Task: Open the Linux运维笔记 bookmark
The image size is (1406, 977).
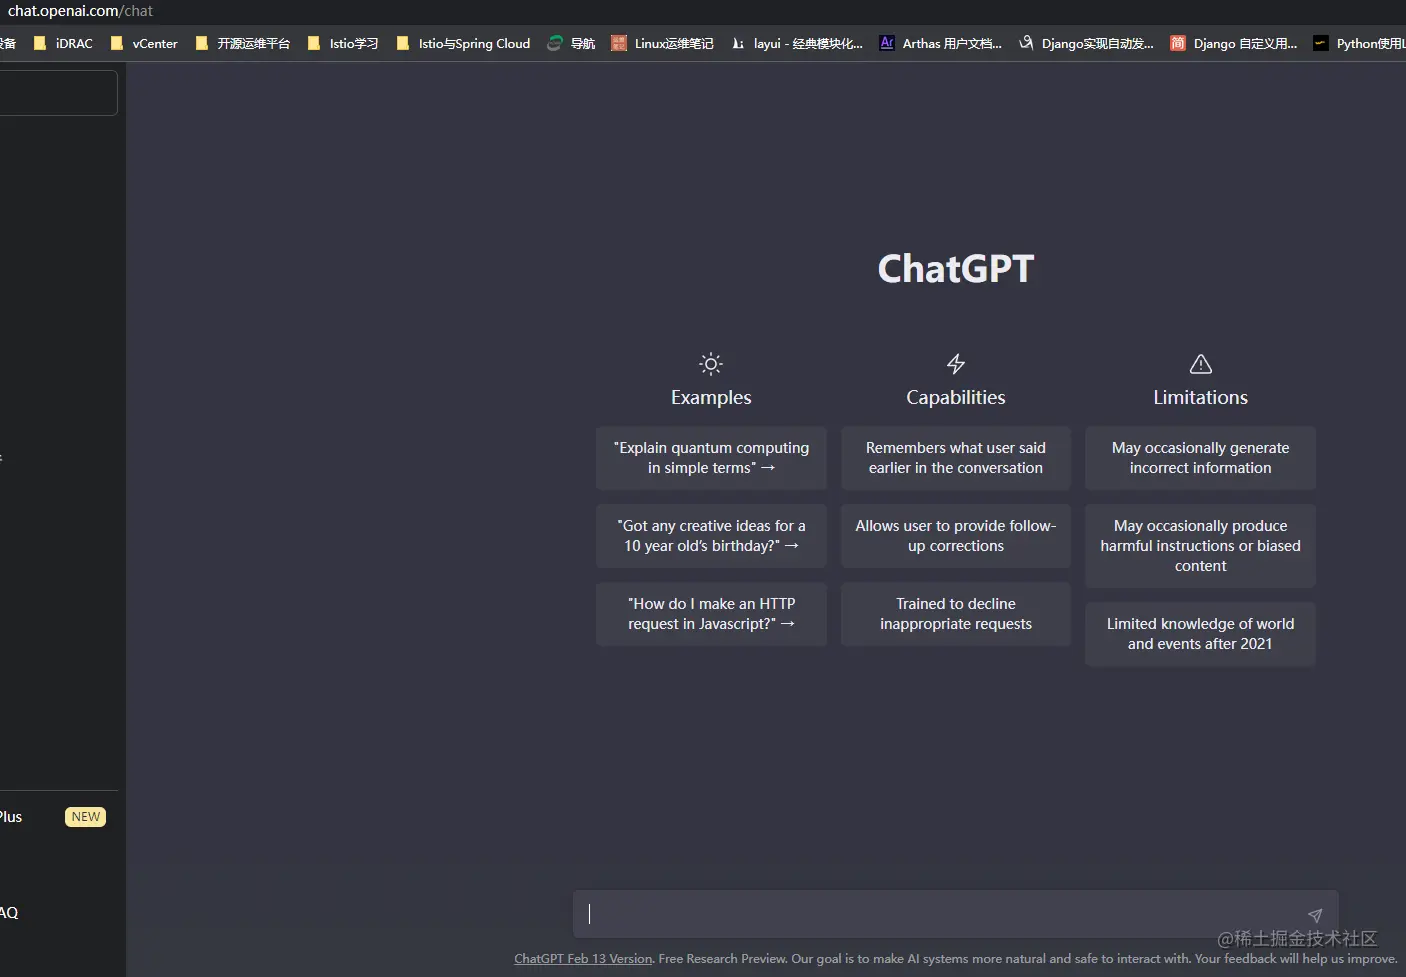Action: pos(663,43)
